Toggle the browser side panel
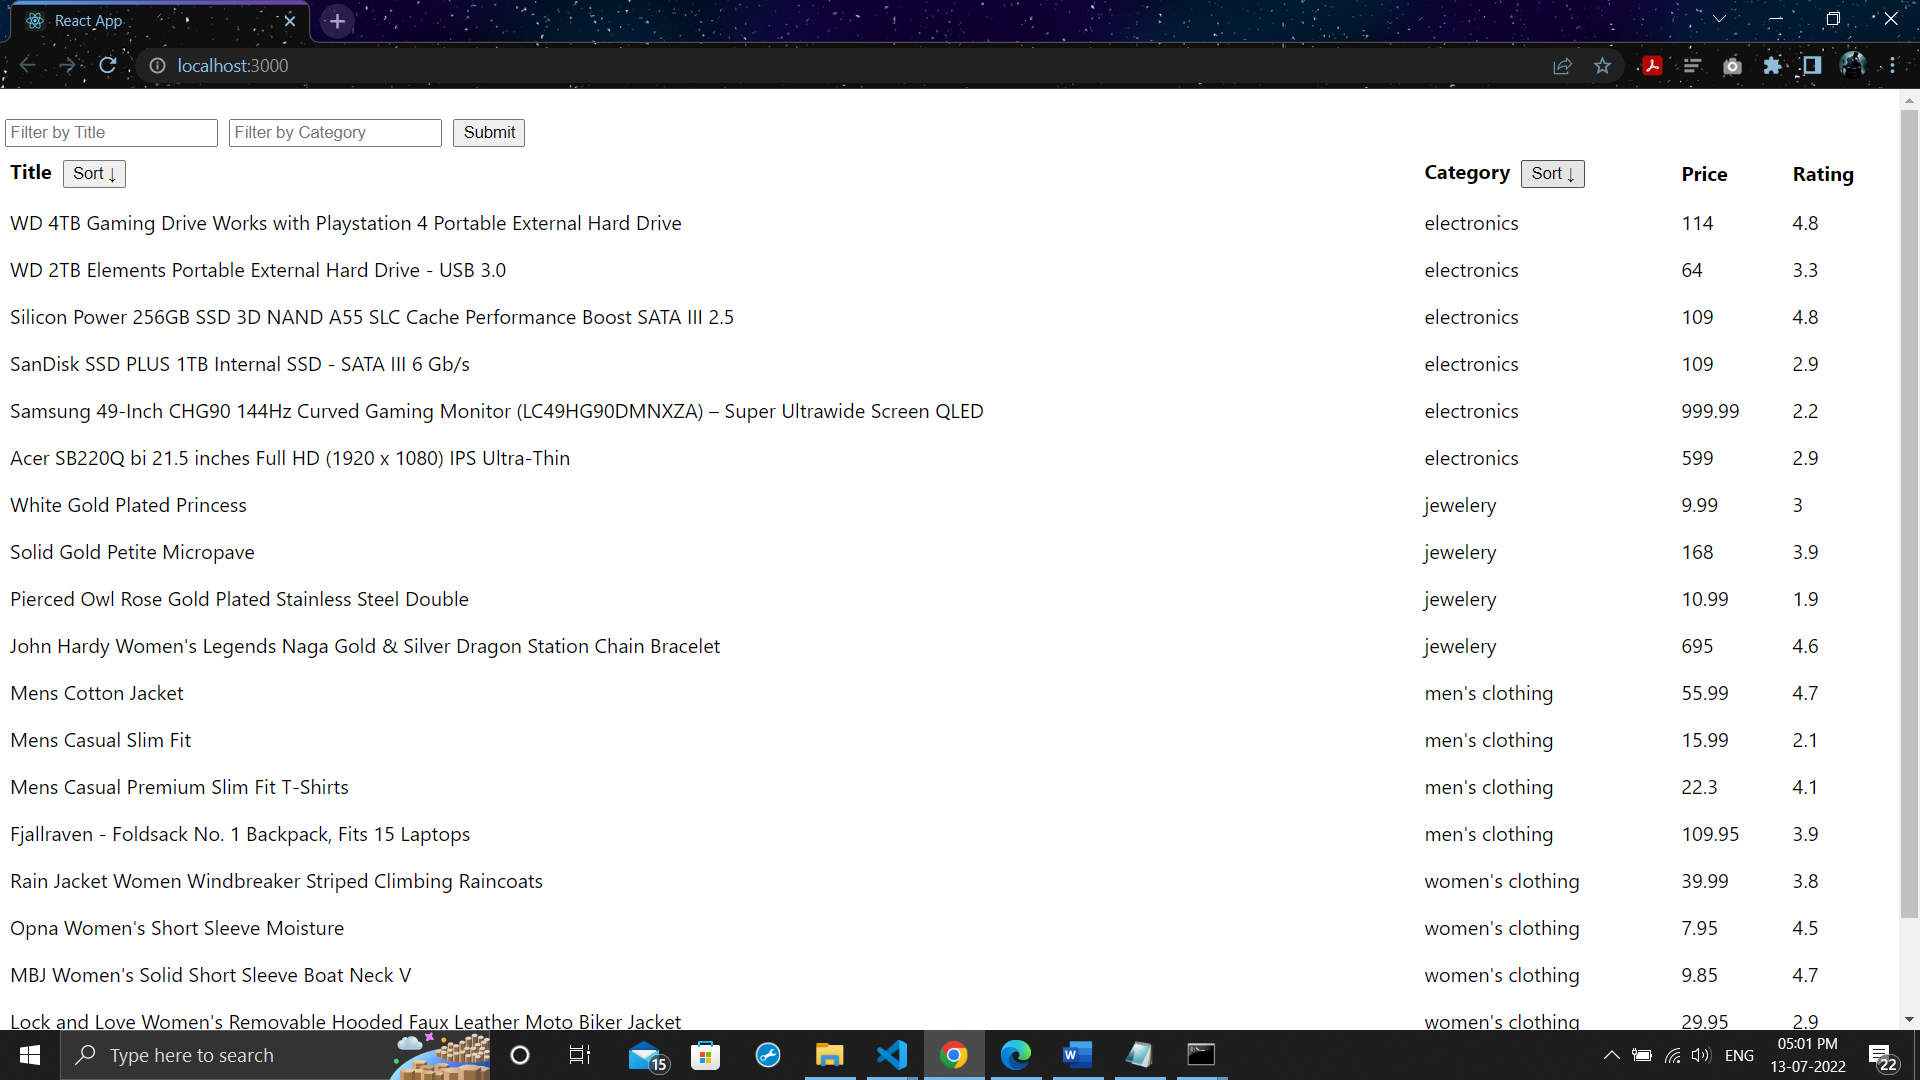Screen dimensions: 1920x1080 pos(1812,66)
